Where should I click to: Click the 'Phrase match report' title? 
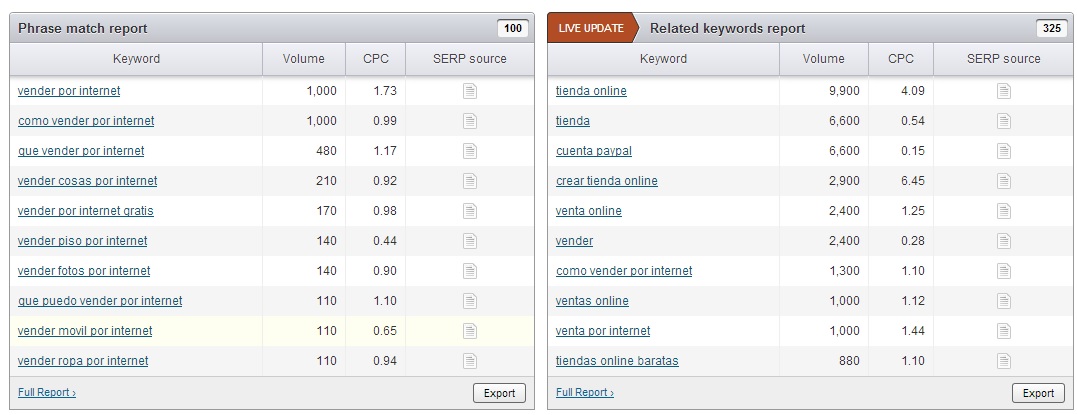(x=82, y=28)
